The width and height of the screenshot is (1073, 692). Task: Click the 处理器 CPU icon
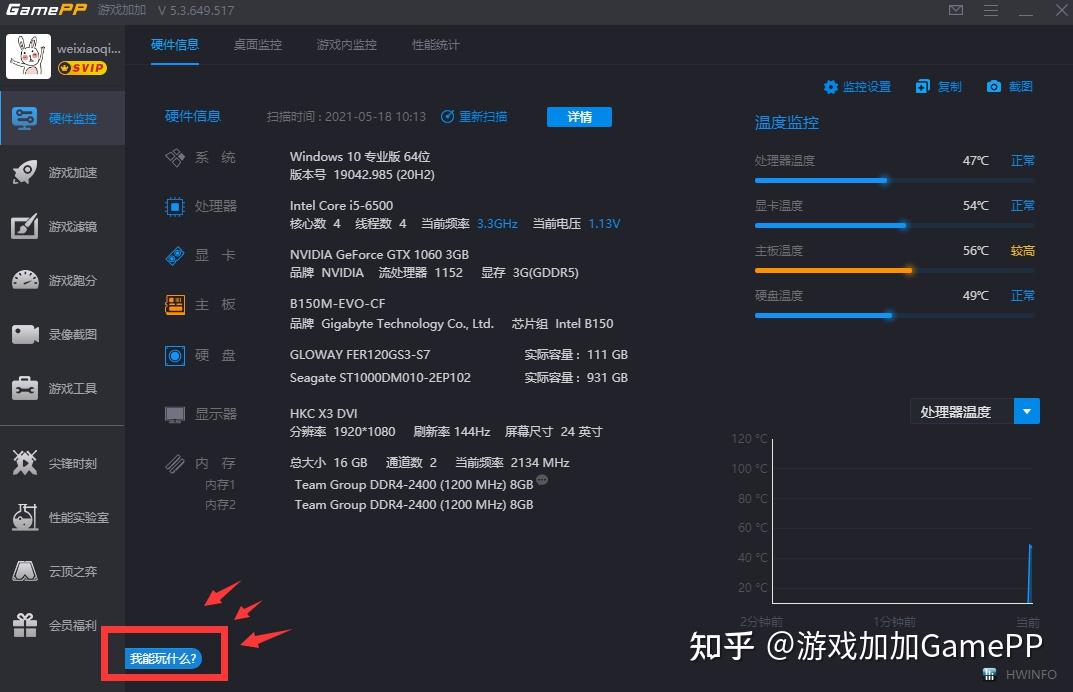[x=175, y=206]
